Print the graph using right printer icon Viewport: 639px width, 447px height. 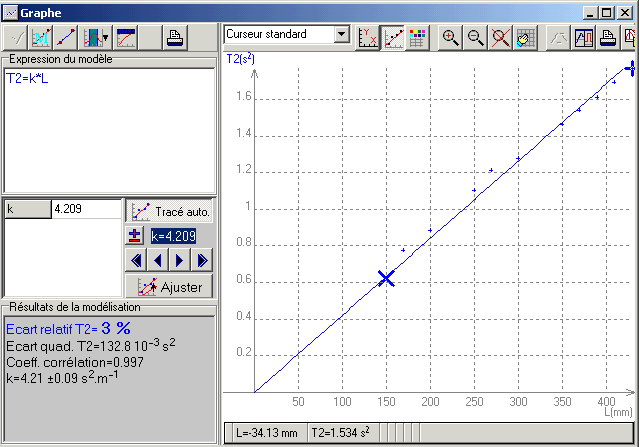pos(608,38)
